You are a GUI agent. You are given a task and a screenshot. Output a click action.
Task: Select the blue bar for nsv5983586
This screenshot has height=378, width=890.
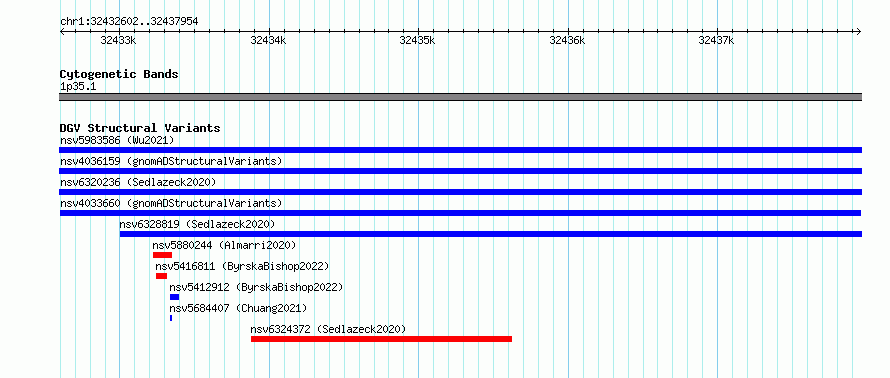460,150
